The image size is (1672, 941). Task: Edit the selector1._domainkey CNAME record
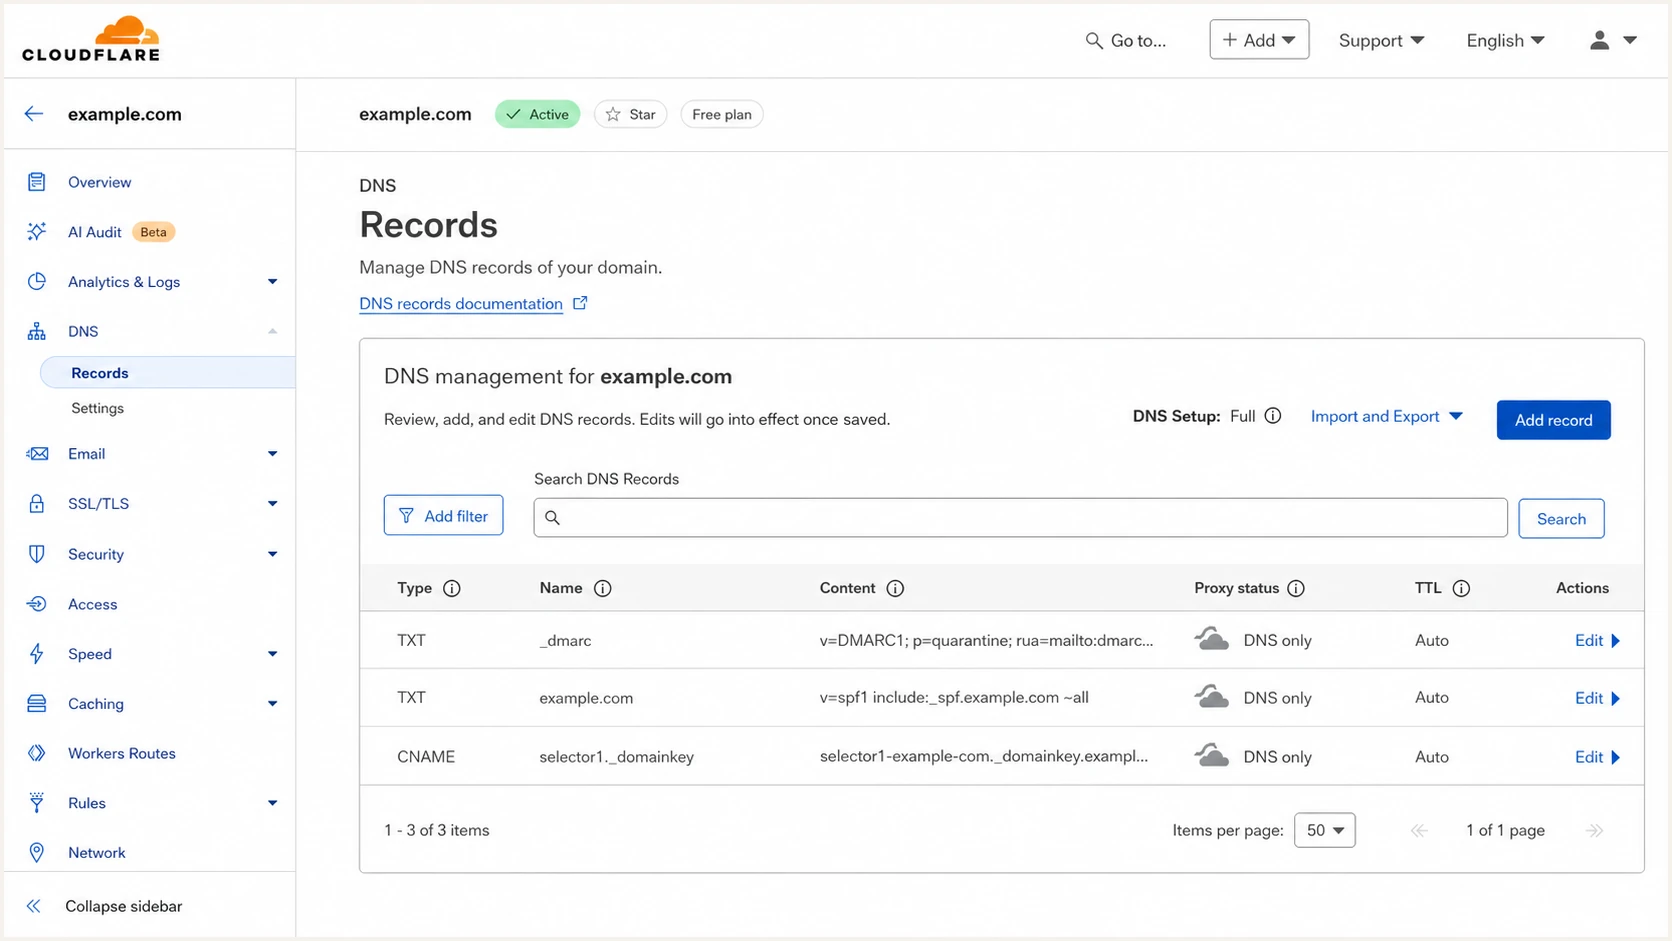coord(1597,757)
